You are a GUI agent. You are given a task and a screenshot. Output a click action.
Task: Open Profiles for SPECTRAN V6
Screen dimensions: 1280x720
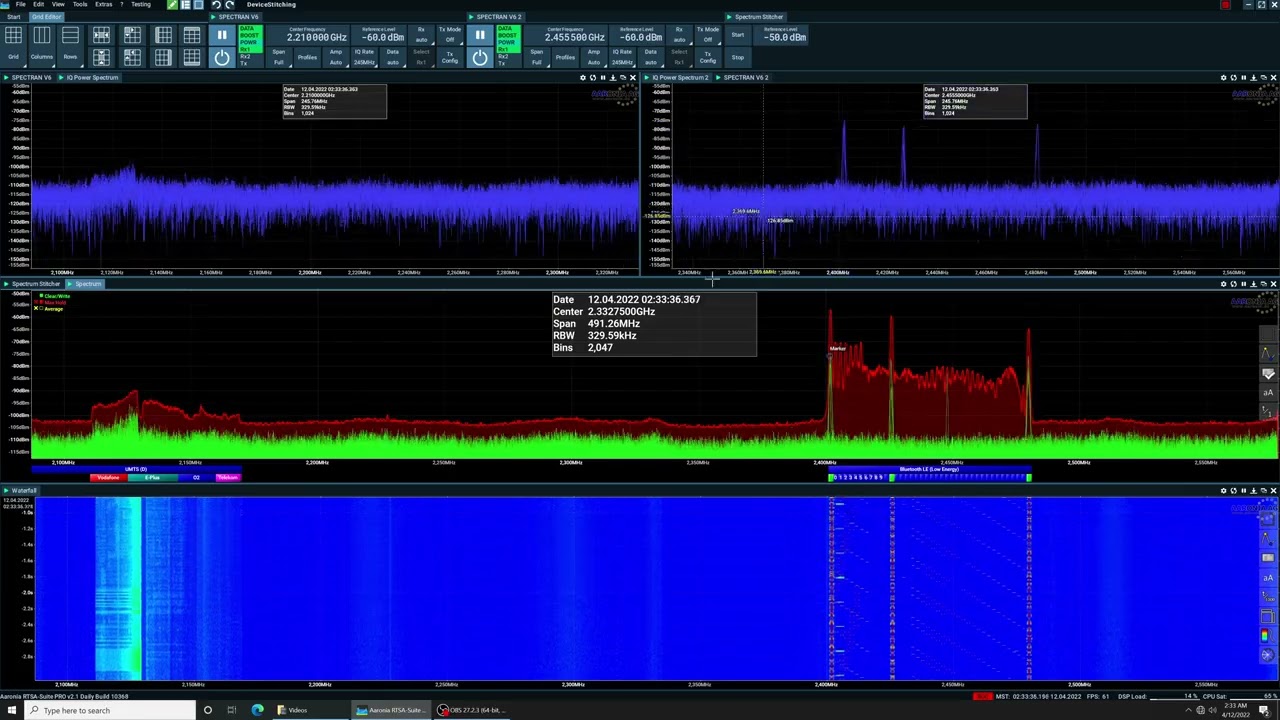click(307, 57)
